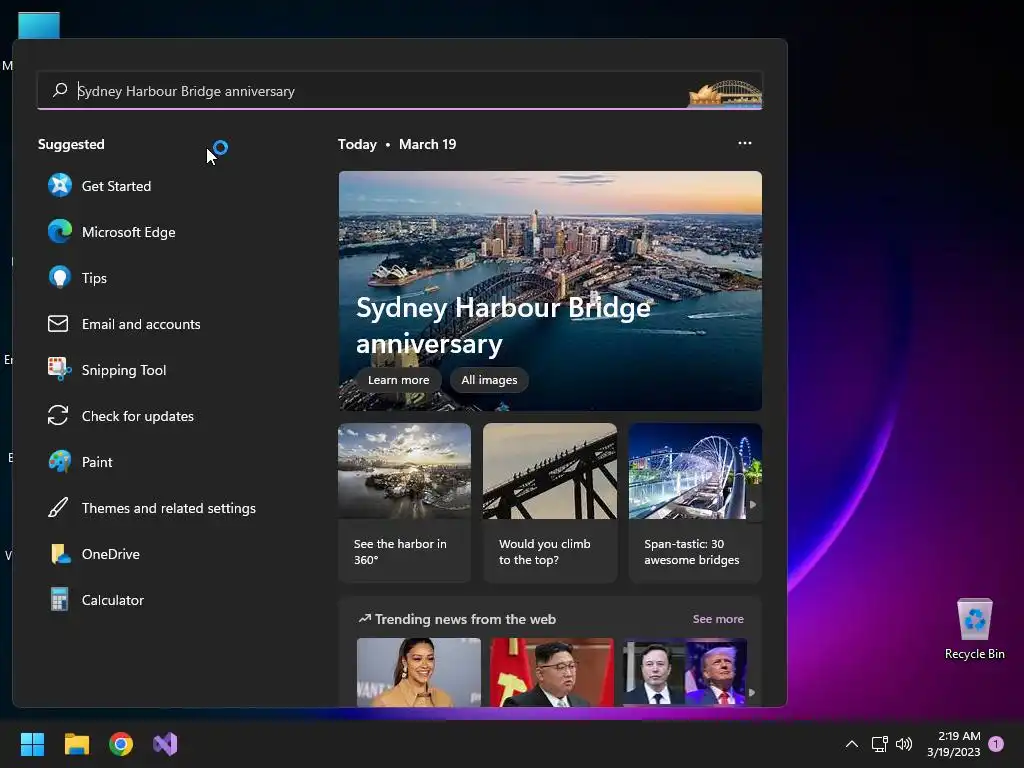This screenshot has height=768, width=1024.
Task: Follow the See more trending news link
Action: click(x=718, y=618)
